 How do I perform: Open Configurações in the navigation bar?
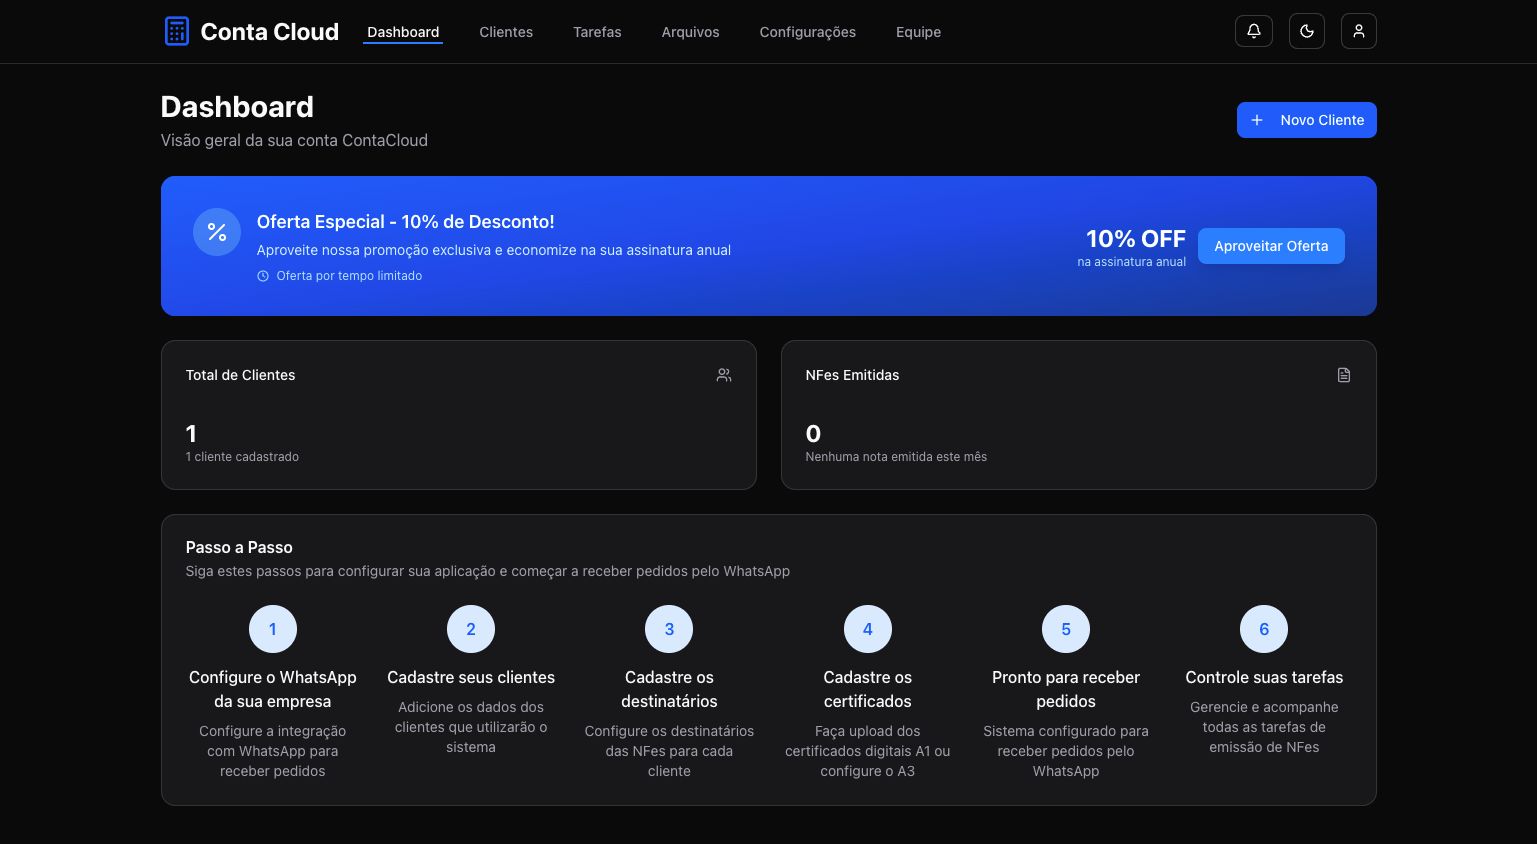(807, 32)
